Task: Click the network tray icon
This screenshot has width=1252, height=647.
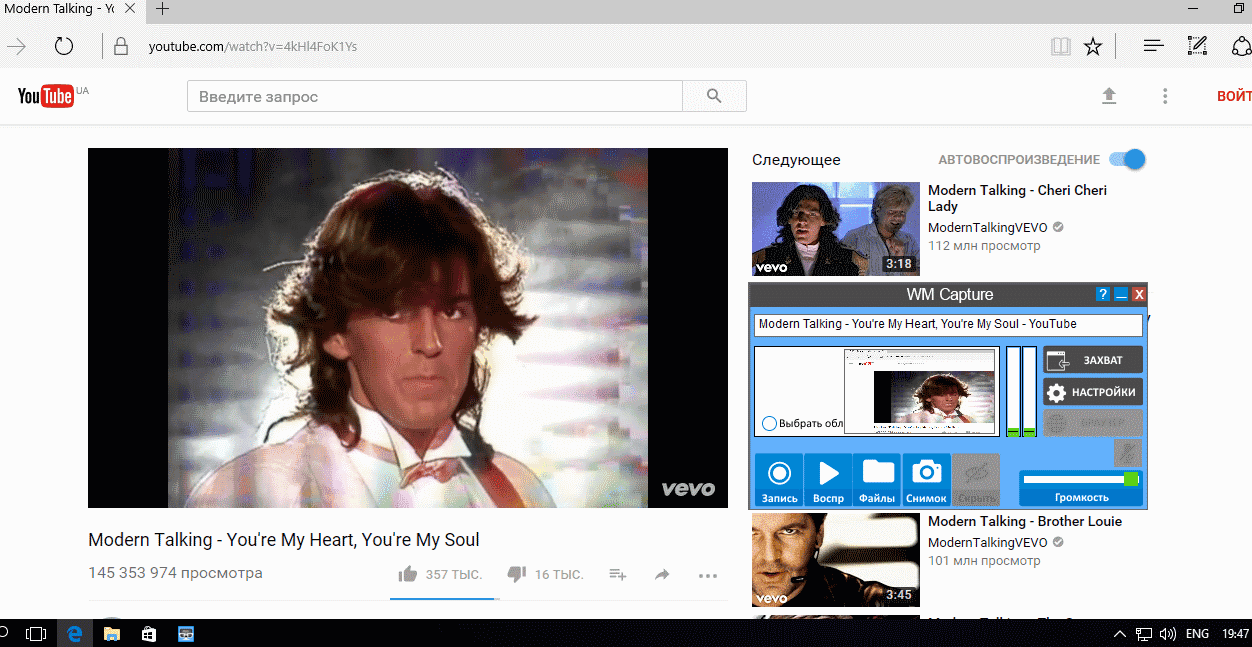Action: 1143,633
